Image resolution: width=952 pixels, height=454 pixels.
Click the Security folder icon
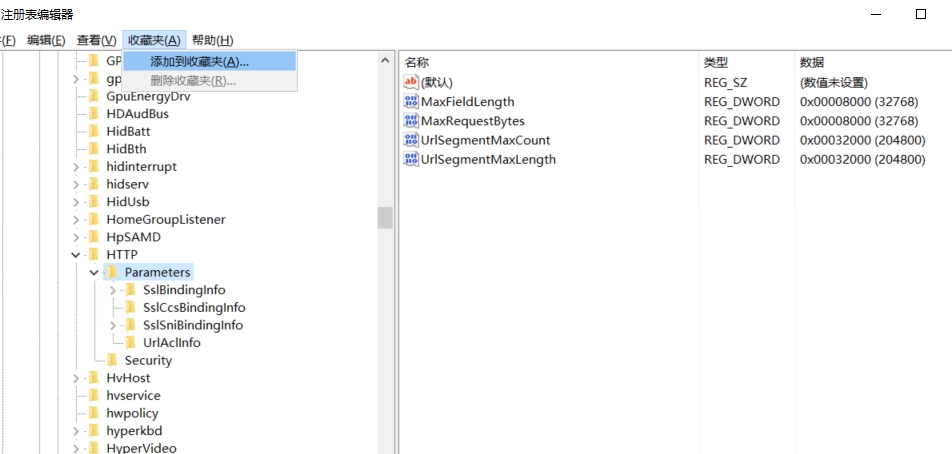[x=112, y=360]
